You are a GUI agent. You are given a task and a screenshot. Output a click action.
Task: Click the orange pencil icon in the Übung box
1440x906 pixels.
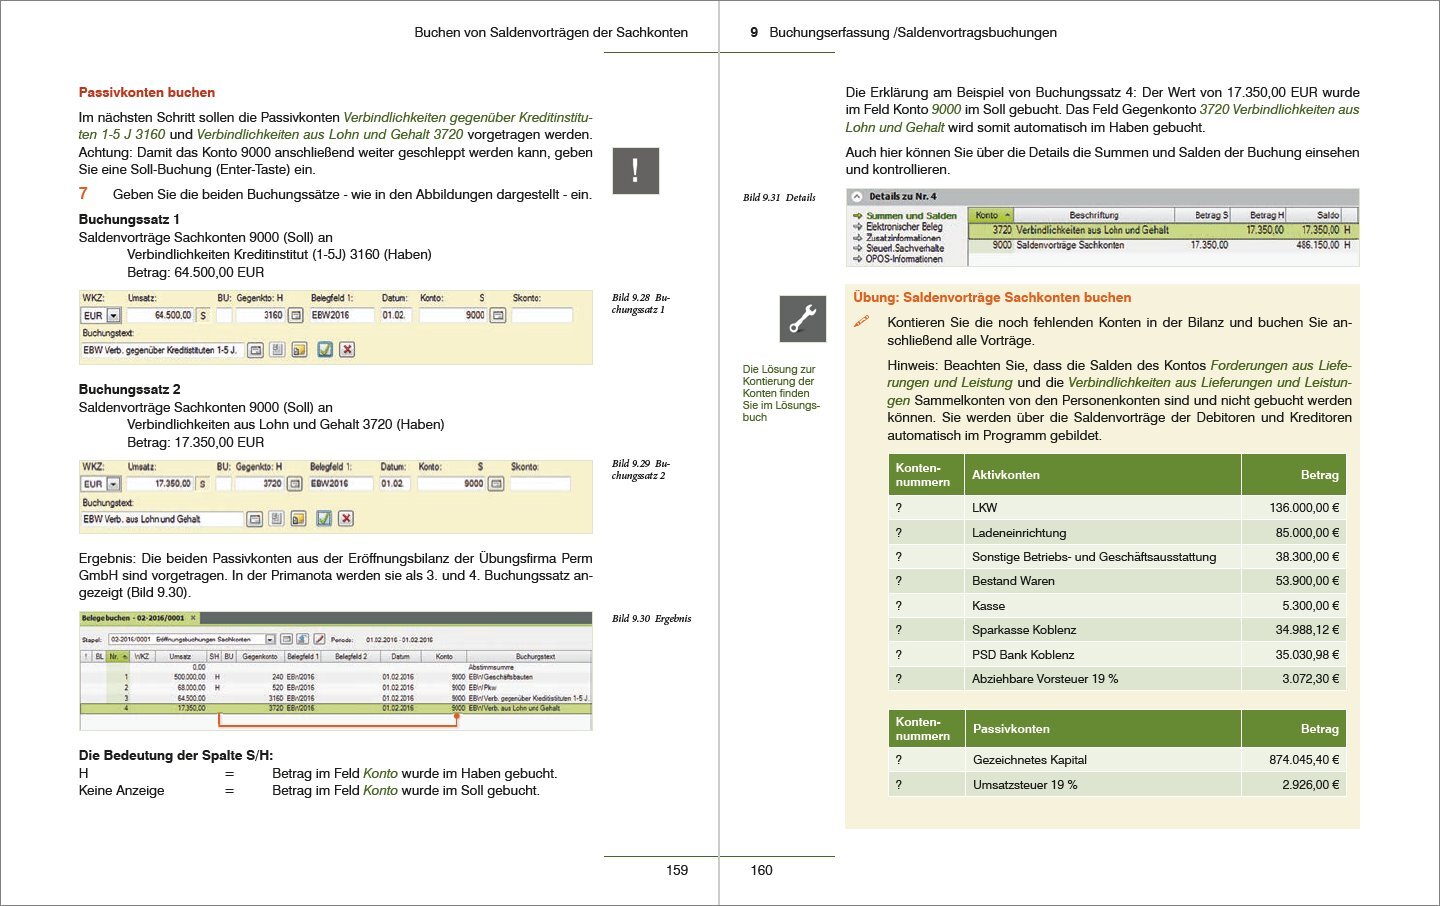[x=861, y=322]
